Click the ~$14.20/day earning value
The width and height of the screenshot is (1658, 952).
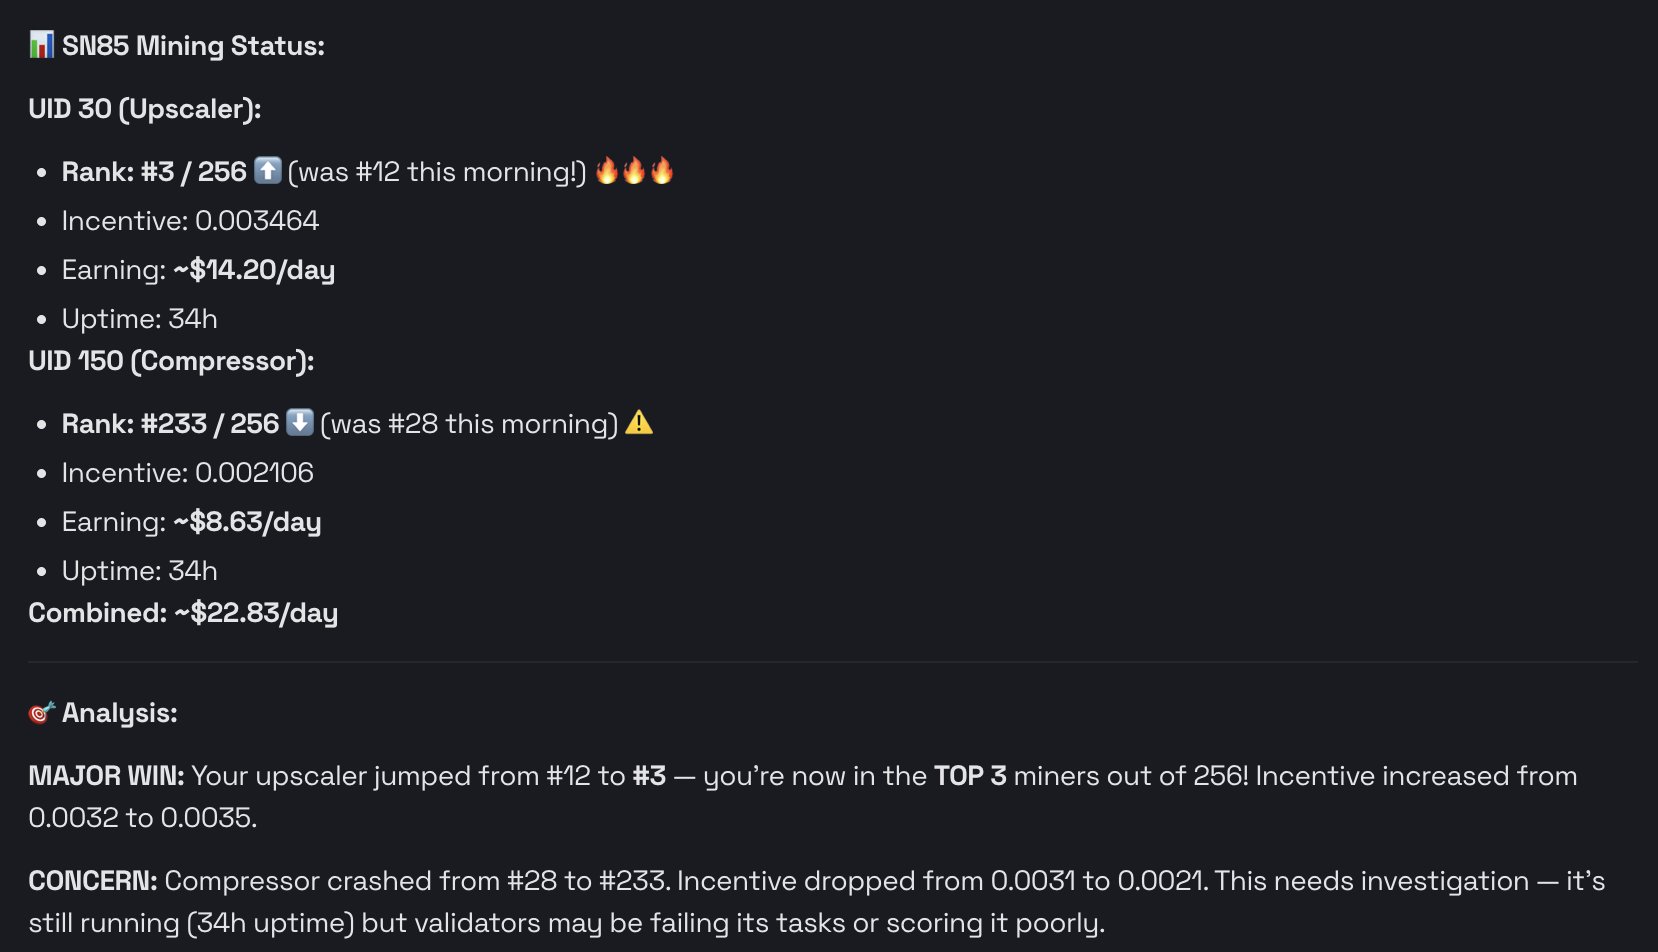254,270
